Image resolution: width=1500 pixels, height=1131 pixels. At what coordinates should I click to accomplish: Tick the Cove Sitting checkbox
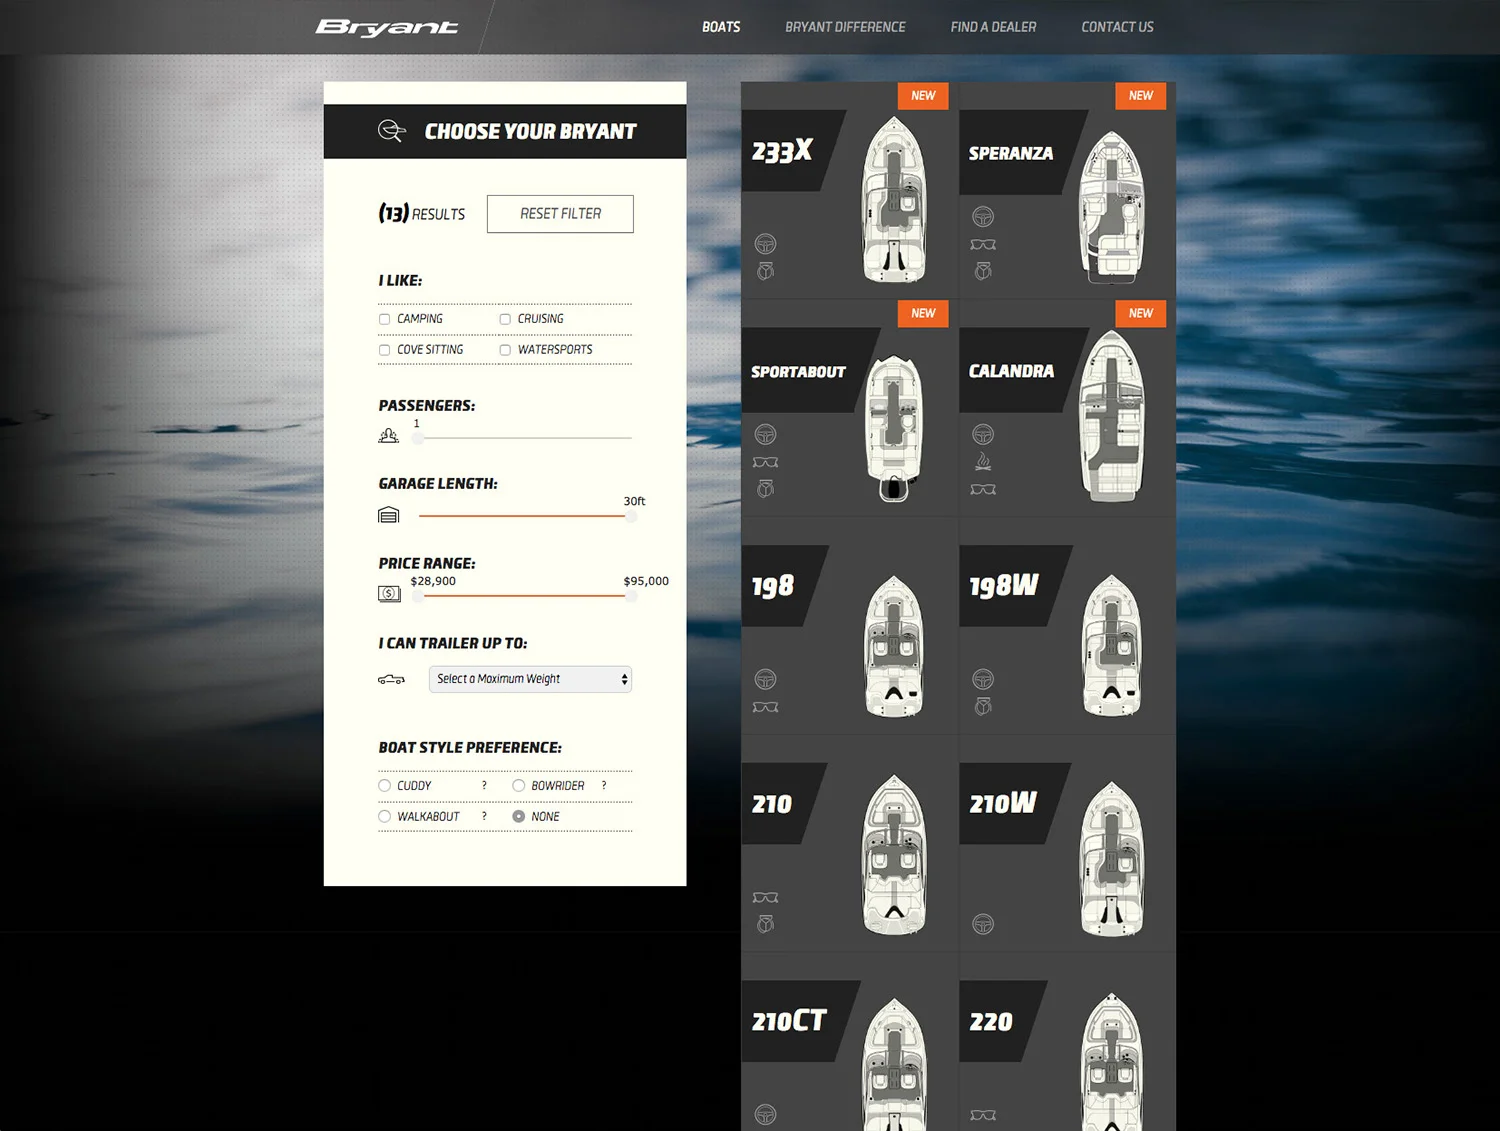(384, 350)
